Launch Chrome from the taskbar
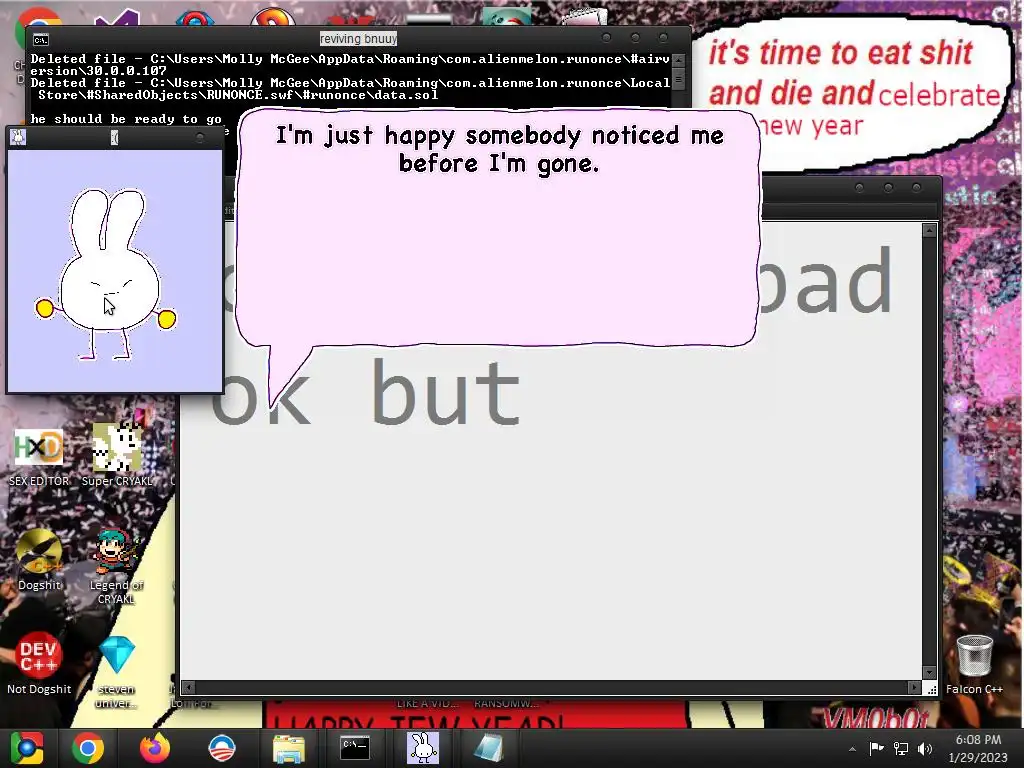Viewport: 1024px width, 768px height. (88, 748)
